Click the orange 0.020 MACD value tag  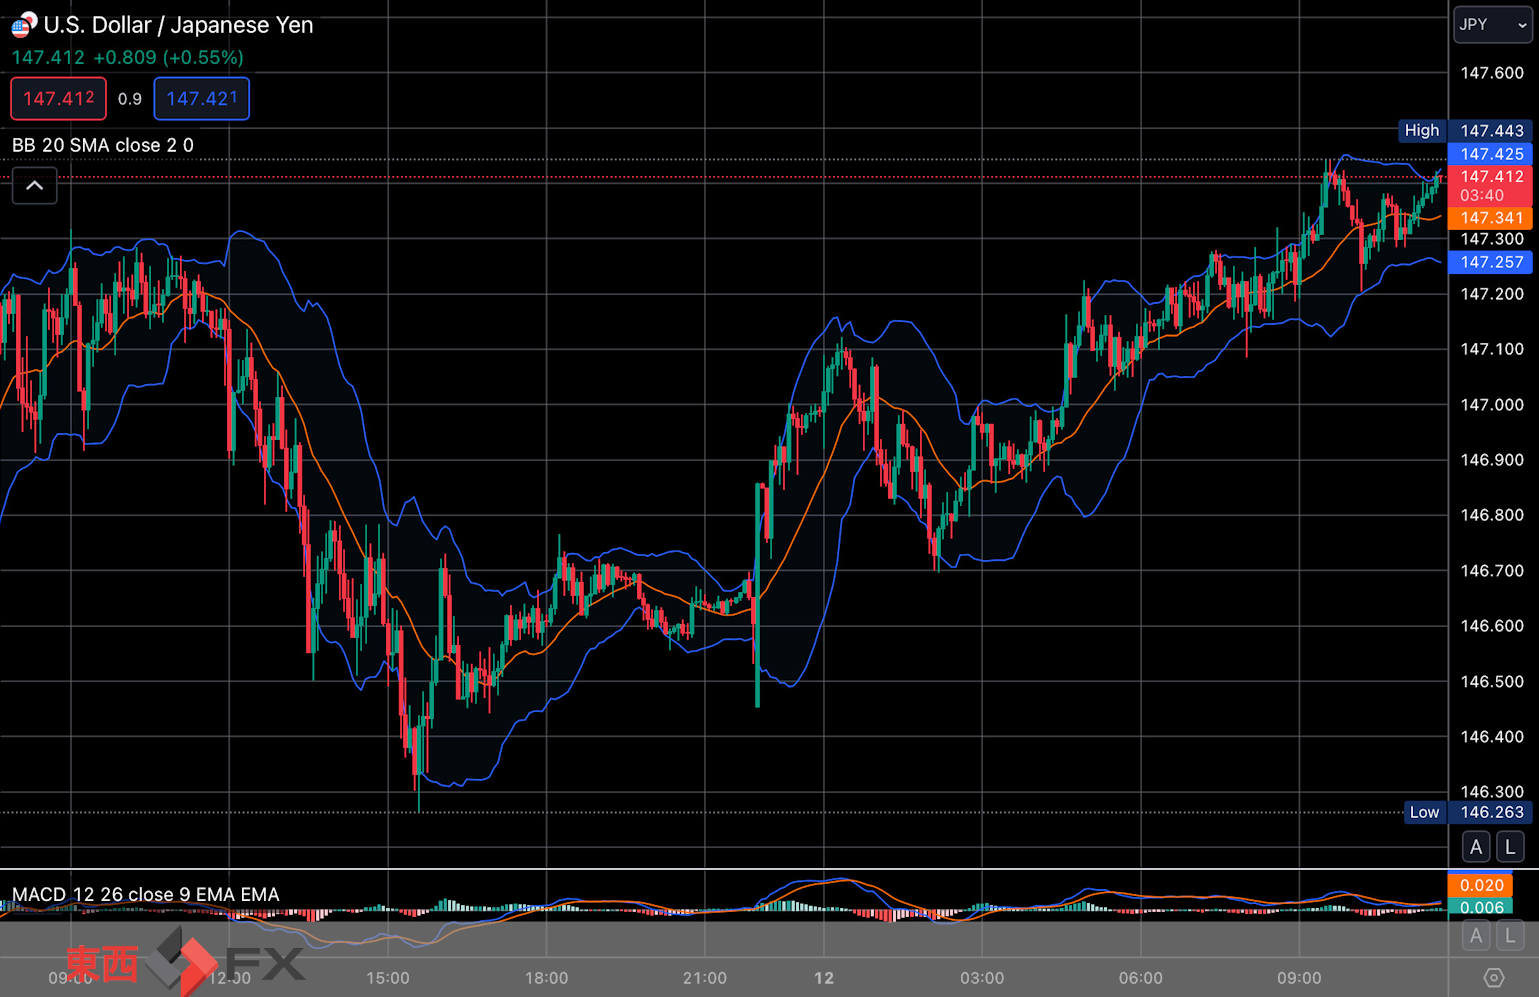[1480, 885]
